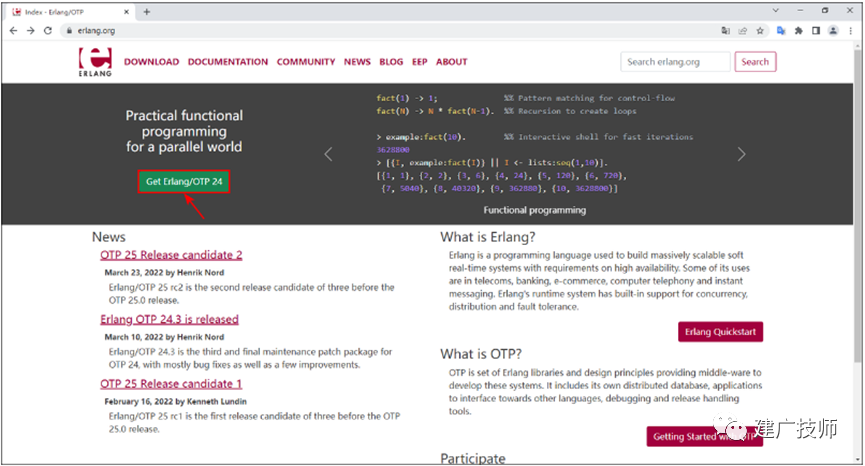This screenshot has width=865, height=466.
Task: Reload the erlang.org page
Action: point(48,31)
